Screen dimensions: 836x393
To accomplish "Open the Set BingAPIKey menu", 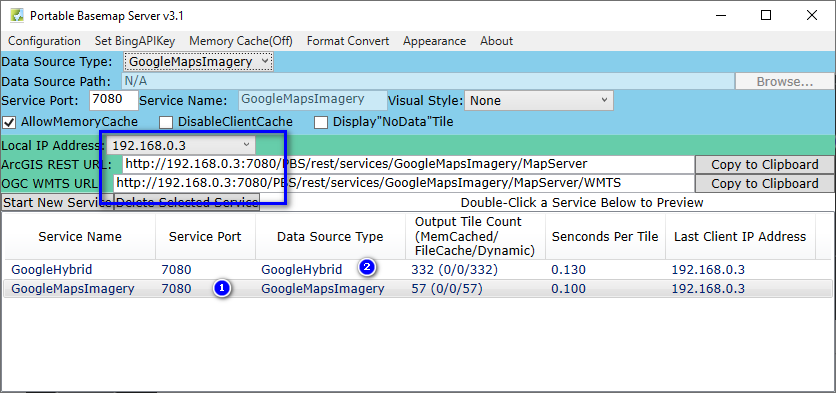I will tap(135, 41).
